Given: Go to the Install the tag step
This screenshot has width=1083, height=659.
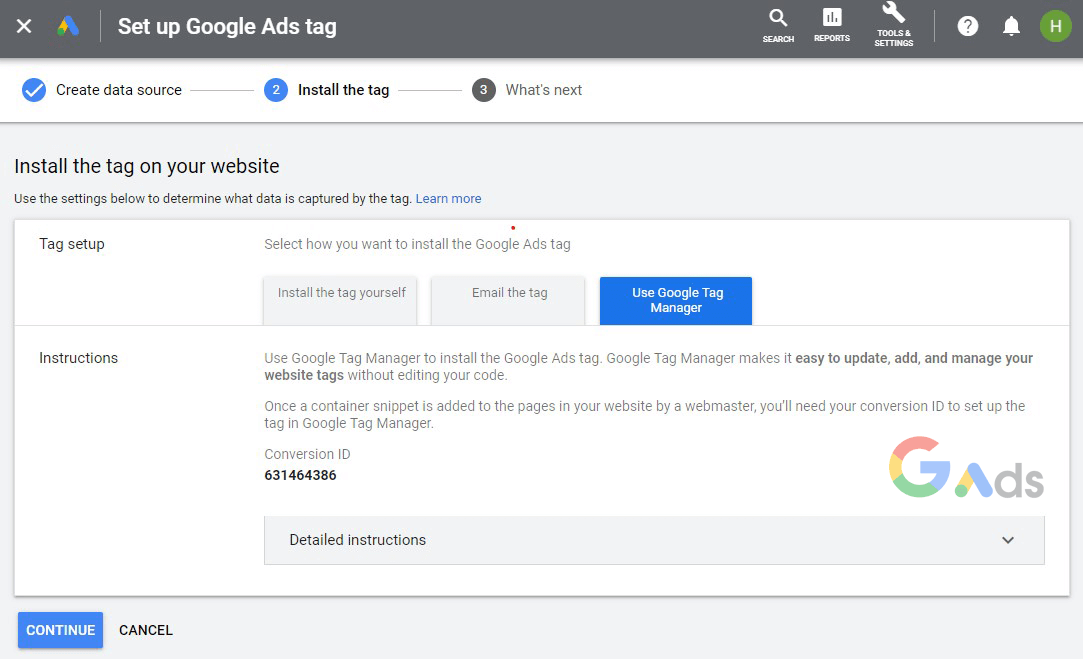Looking at the screenshot, I should (x=343, y=90).
